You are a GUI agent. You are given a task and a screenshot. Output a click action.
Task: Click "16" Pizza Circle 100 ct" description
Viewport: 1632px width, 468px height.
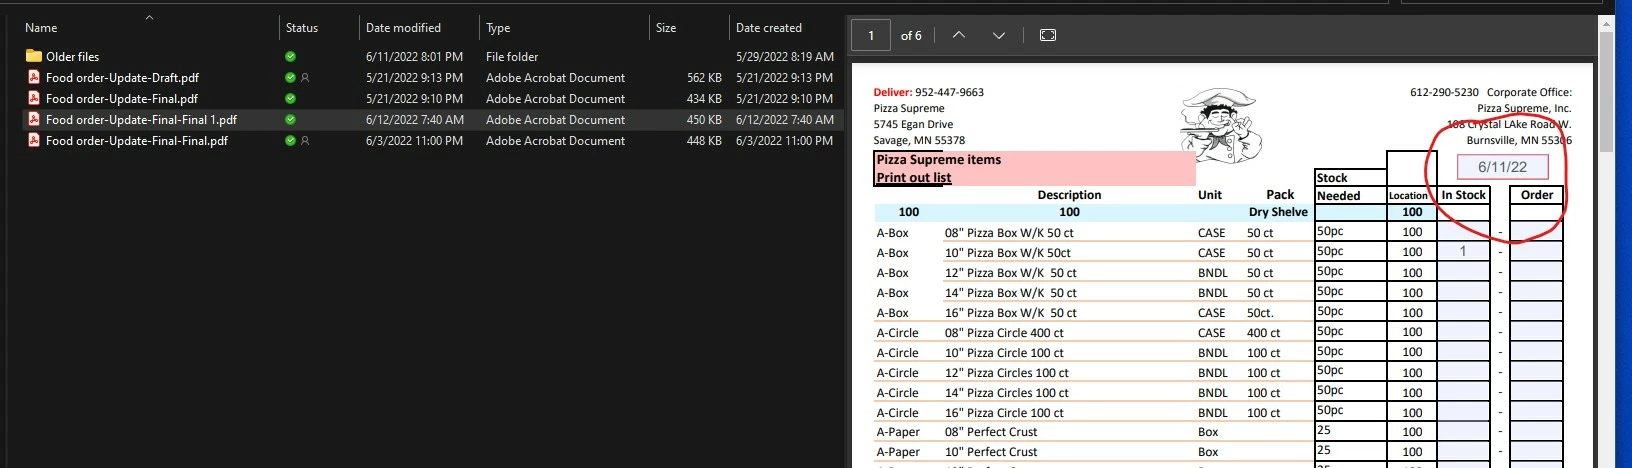click(x=1004, y=413)
